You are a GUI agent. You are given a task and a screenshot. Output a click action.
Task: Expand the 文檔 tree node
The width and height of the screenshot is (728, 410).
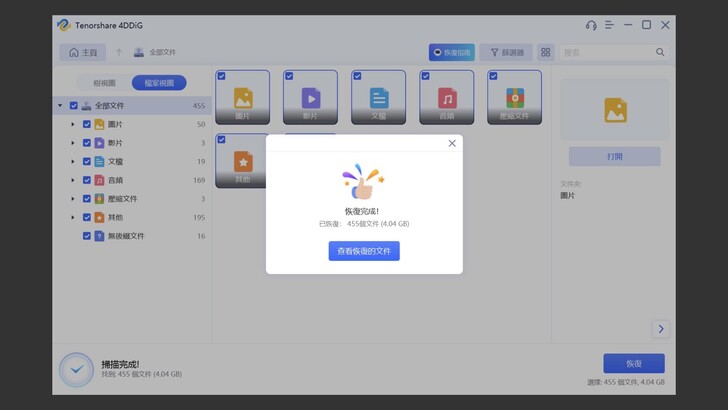(72, 162)
